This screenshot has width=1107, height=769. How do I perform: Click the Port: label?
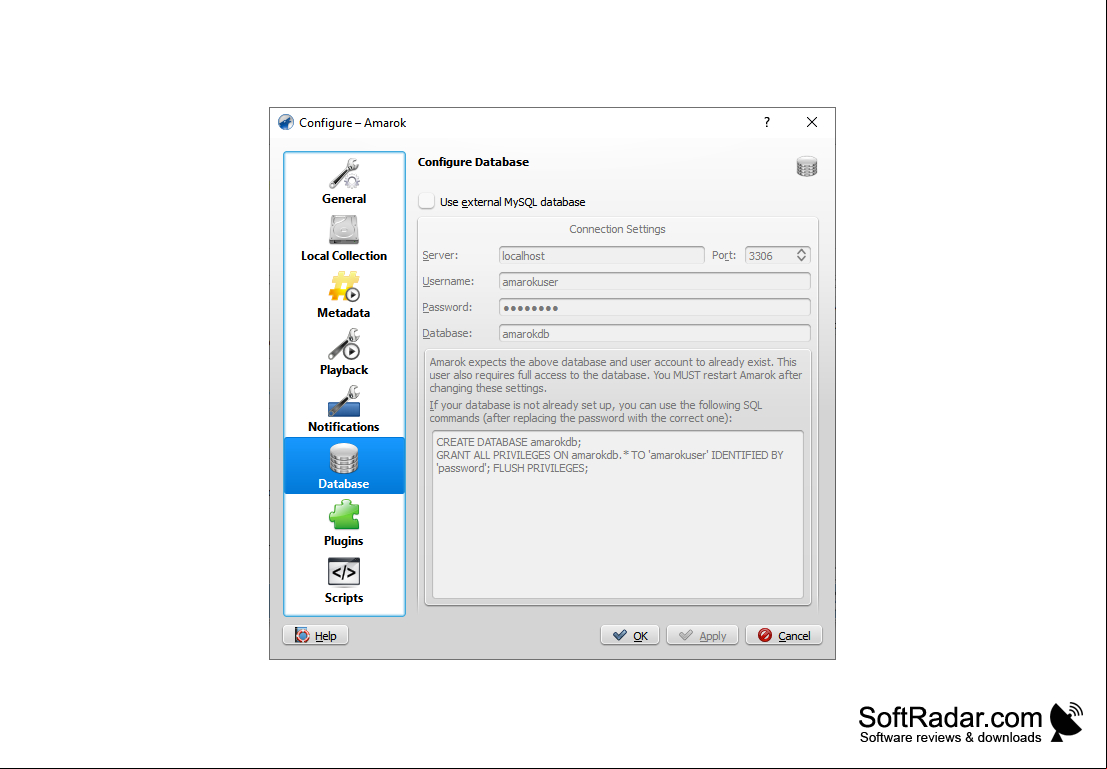click(724, 255)
